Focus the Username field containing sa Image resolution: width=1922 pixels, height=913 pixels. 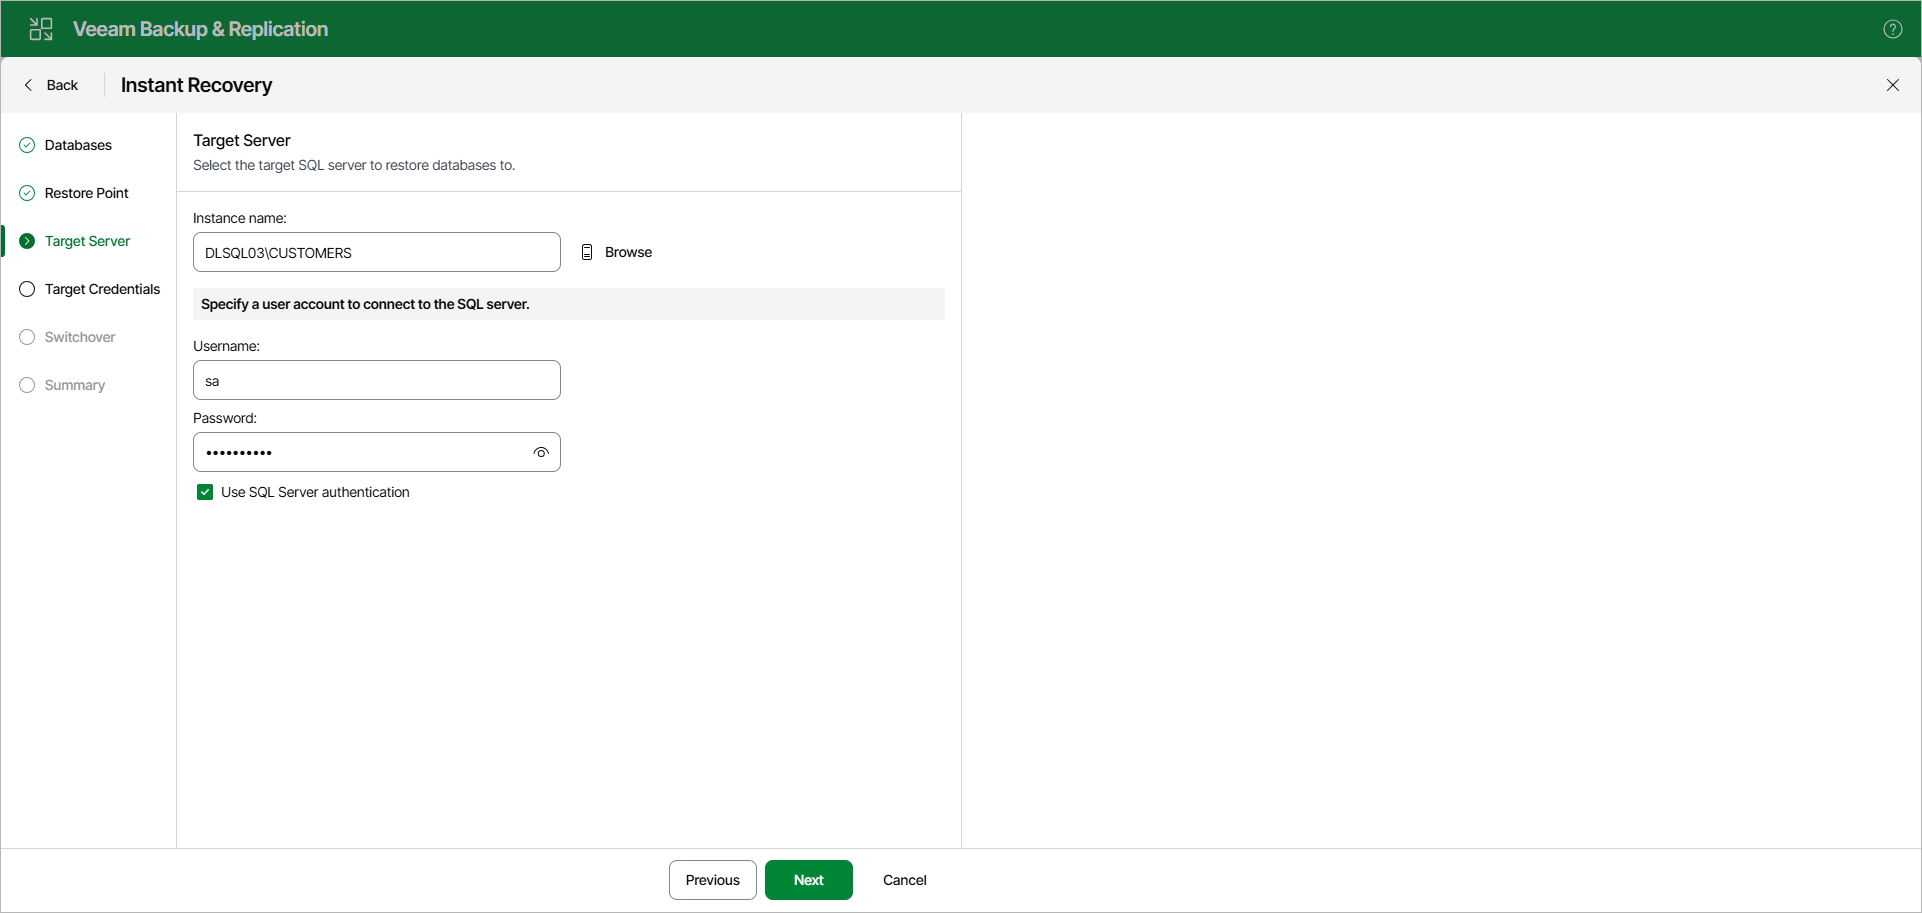point(377,380)
